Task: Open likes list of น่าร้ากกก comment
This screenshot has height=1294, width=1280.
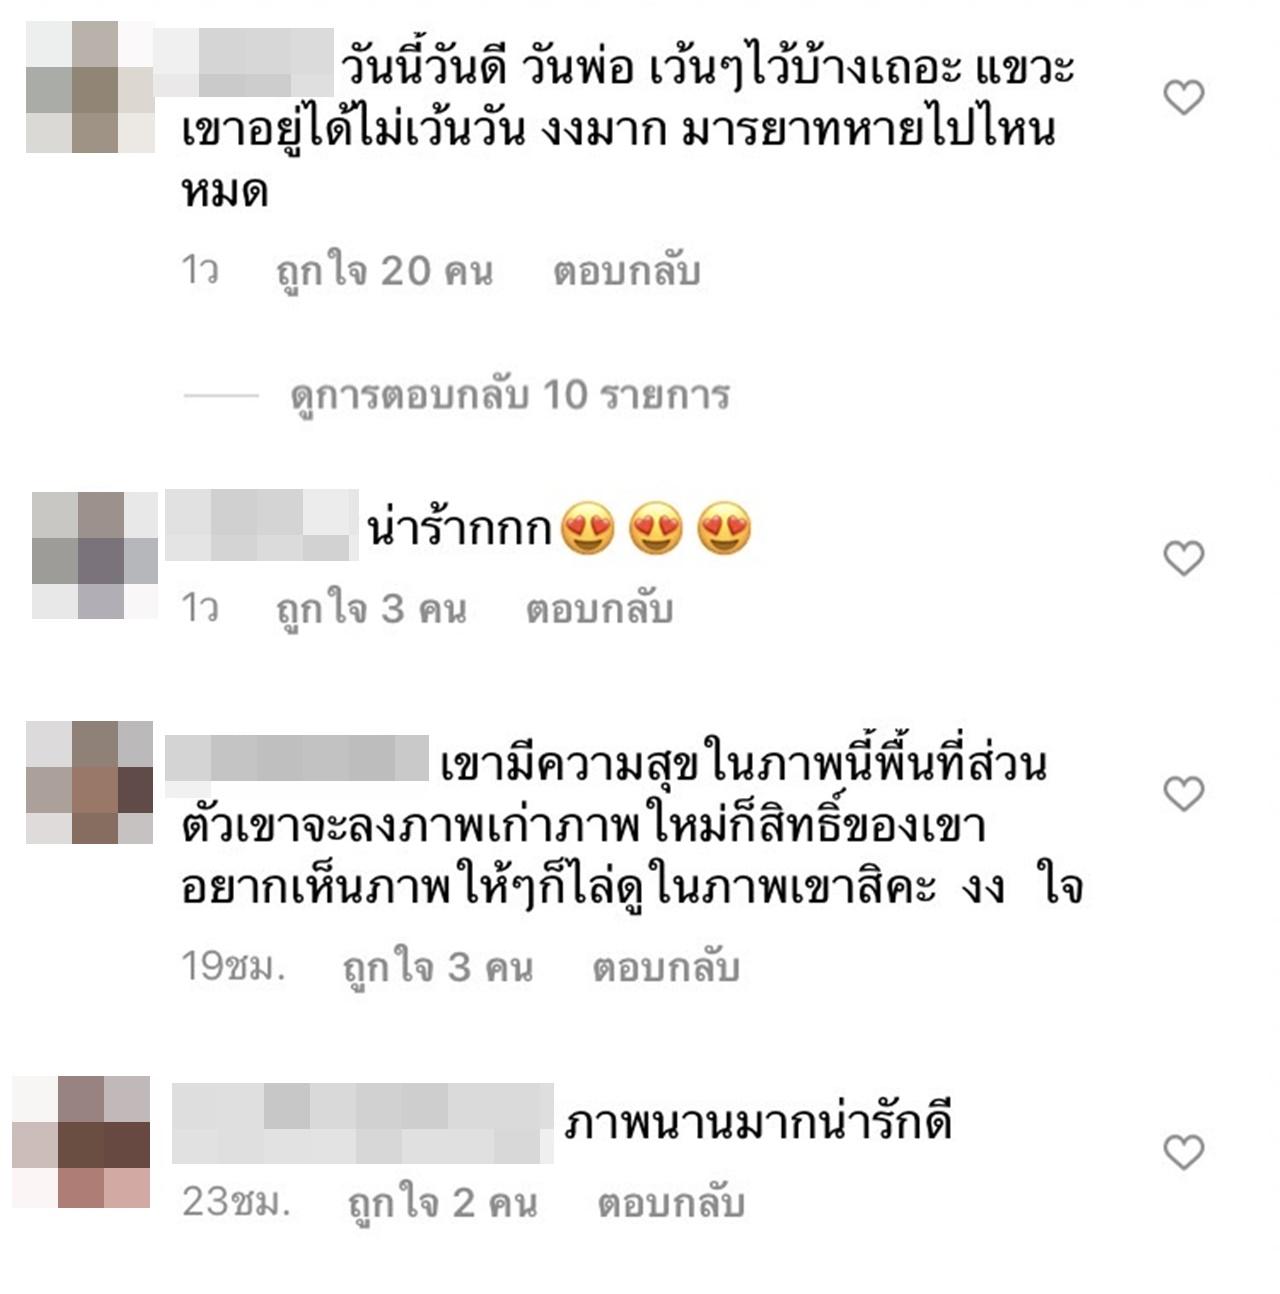Action: pyautogui.click(x=372, y=609)
